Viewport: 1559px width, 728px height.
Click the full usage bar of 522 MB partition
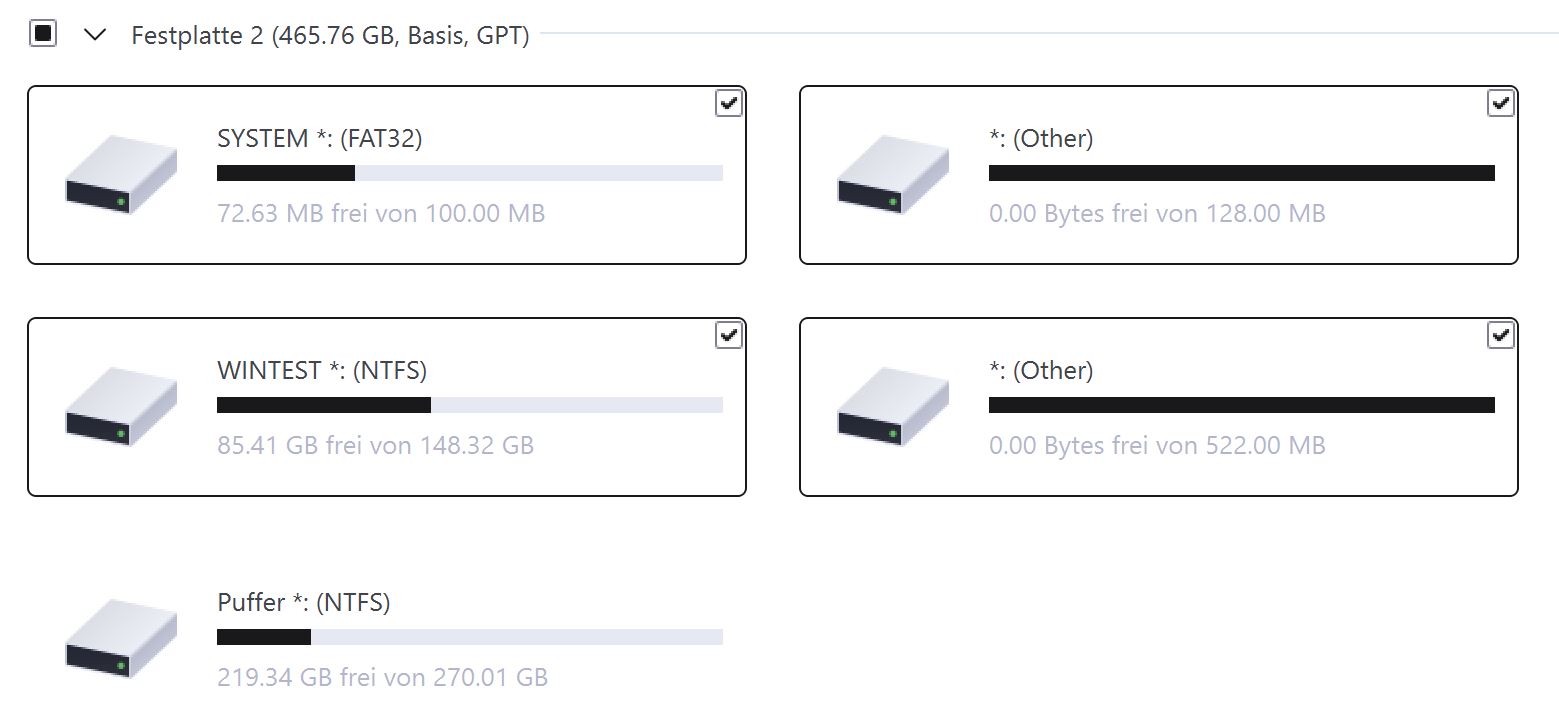[1241, 405]
